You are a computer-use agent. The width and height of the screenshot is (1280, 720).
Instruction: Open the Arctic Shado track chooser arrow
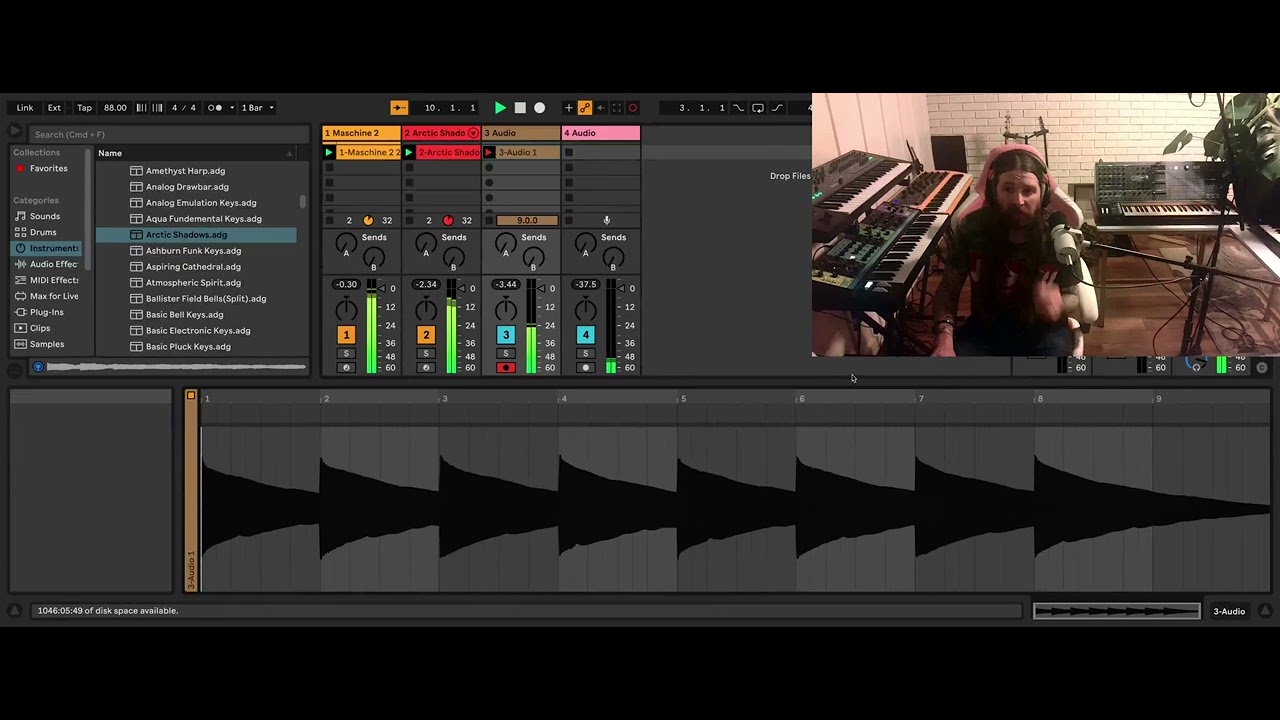[x=473, y=133]
